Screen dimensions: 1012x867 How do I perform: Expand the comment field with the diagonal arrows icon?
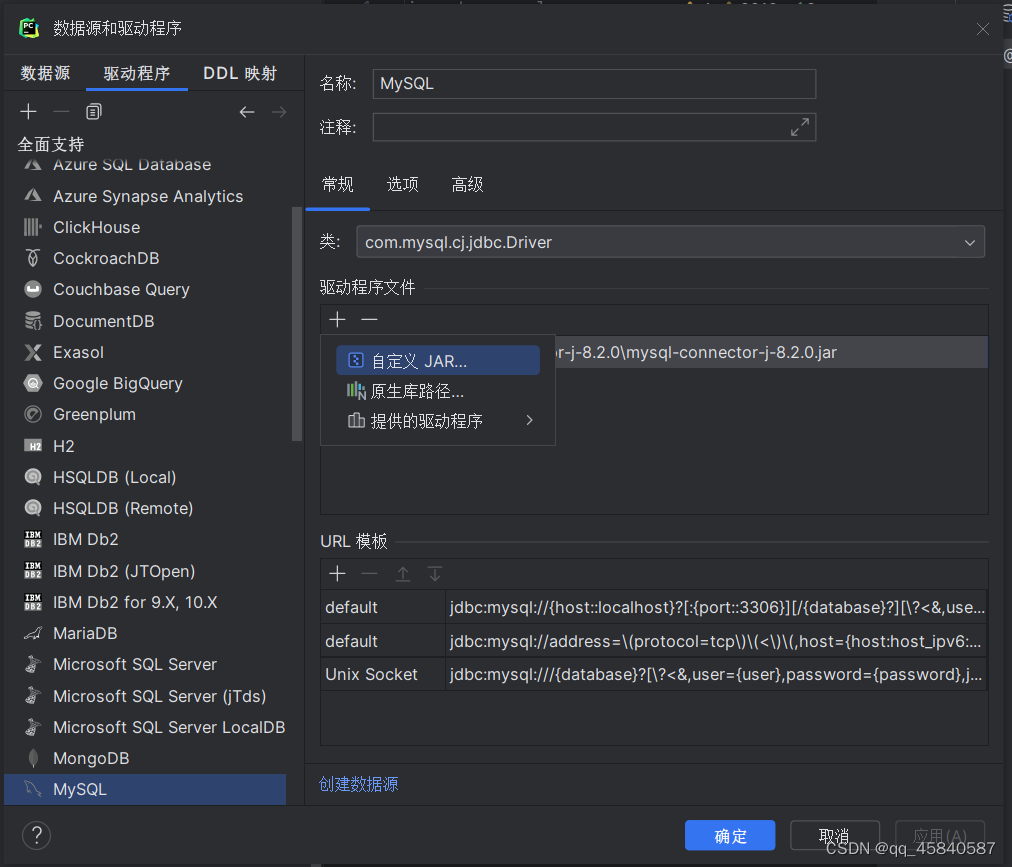(x=800, y=127)
